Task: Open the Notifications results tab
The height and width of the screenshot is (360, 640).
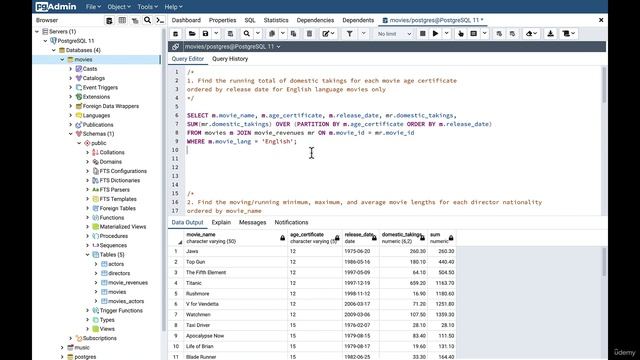Action: pyautogui.click(x=291, y=222)
